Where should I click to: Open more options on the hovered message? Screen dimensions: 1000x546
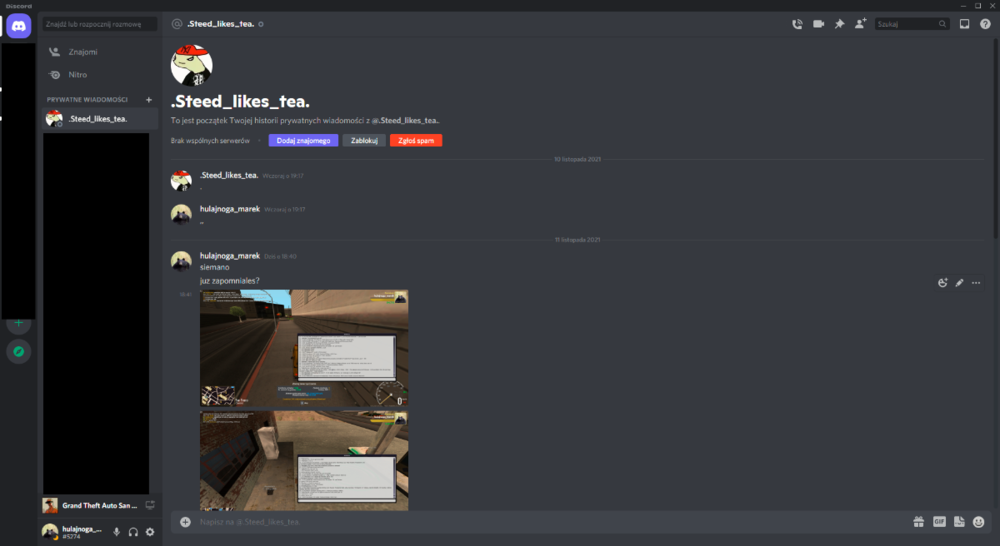coord(976,283)
